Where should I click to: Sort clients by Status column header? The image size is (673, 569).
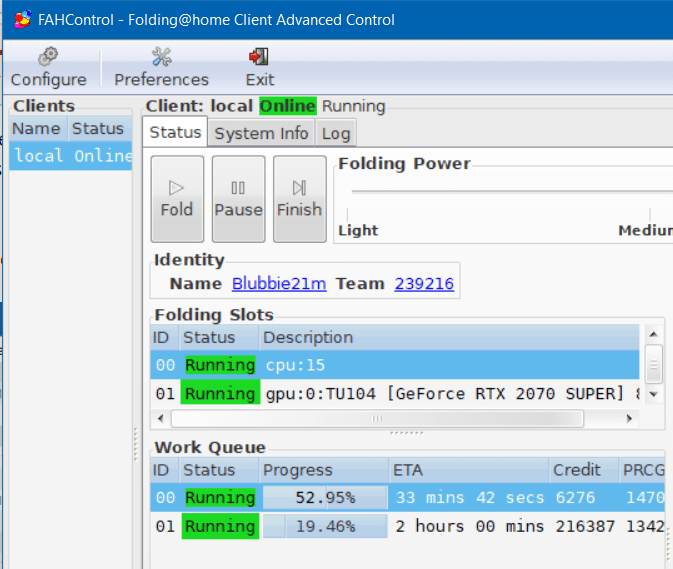[x=100, y=128]
